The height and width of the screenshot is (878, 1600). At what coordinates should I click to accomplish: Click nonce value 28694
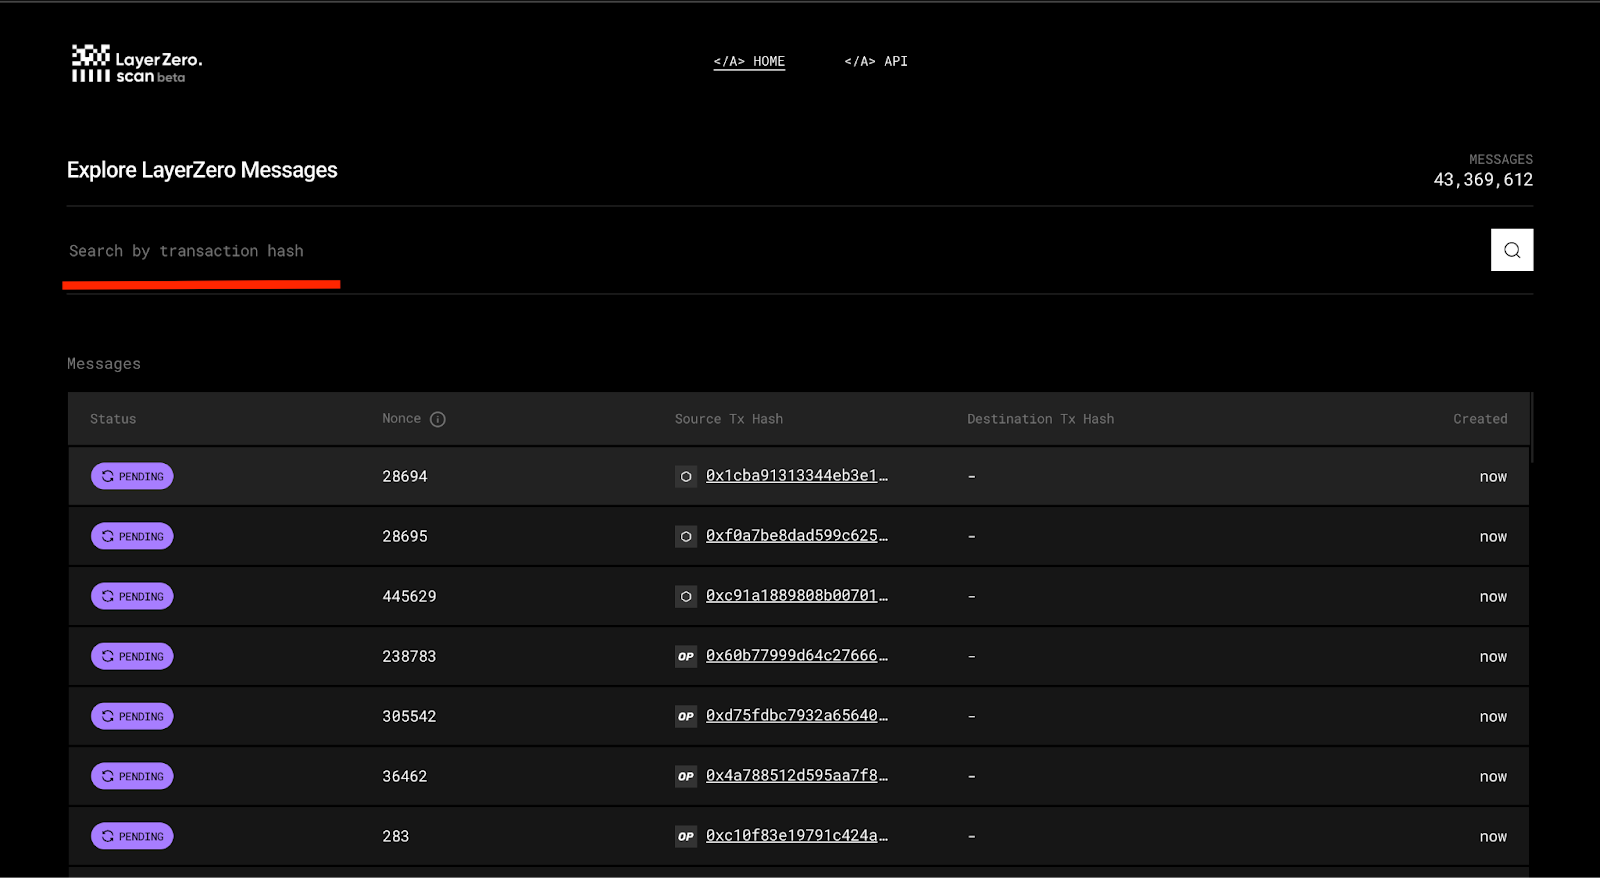pos(405,476)
